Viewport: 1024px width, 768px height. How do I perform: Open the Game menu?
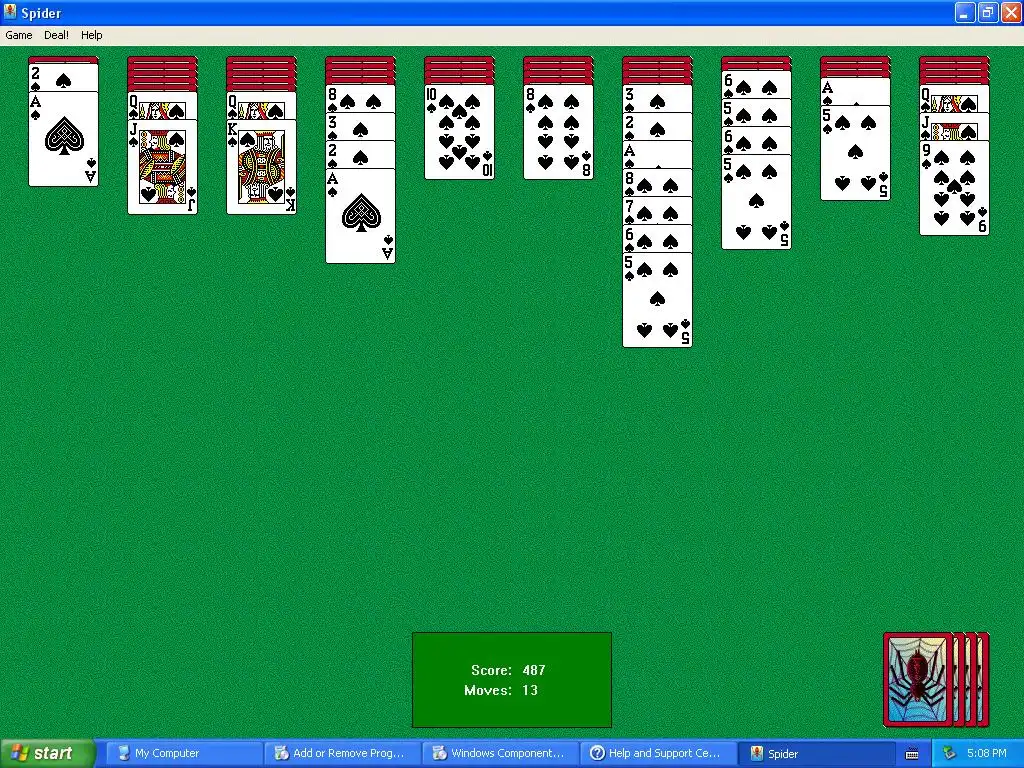[x=18, y=35]
